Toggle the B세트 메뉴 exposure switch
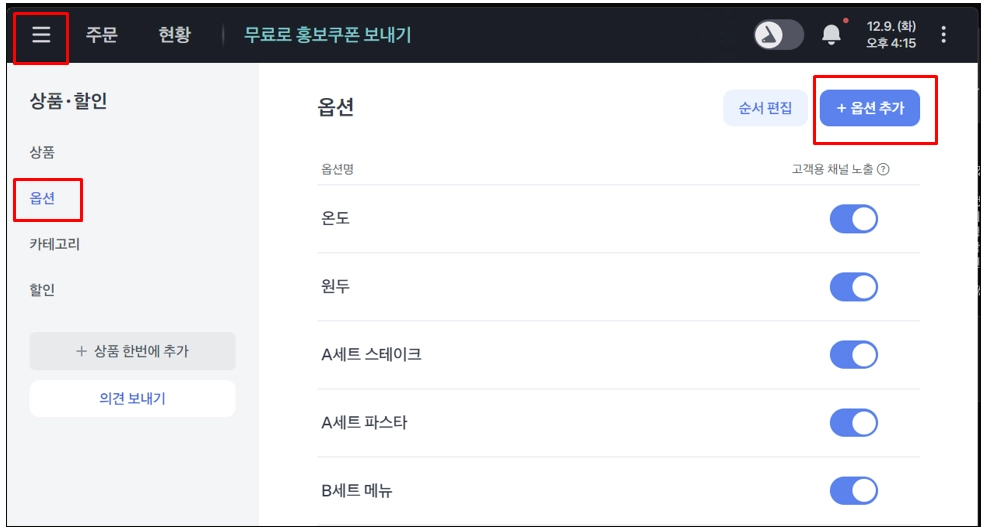Image resolution: width=983 pixels, height=530 pixels. pyautogui.click(x=854, y=490)
